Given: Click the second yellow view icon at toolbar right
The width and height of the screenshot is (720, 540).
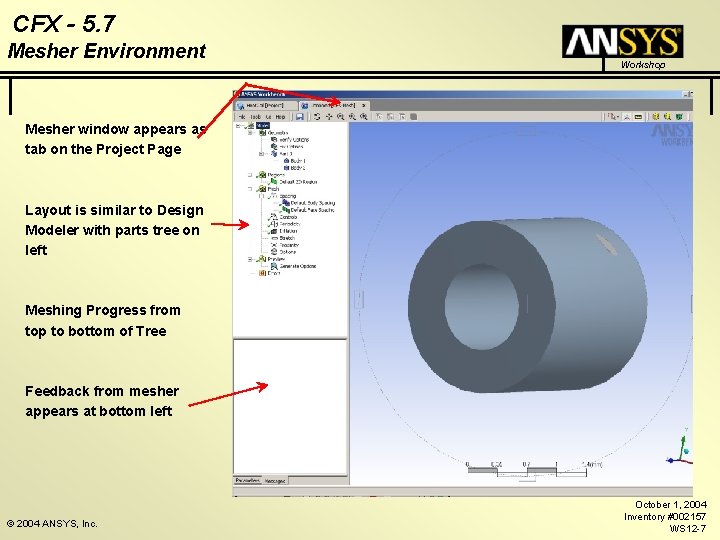Looking at the screenshot, I should 667,117.
